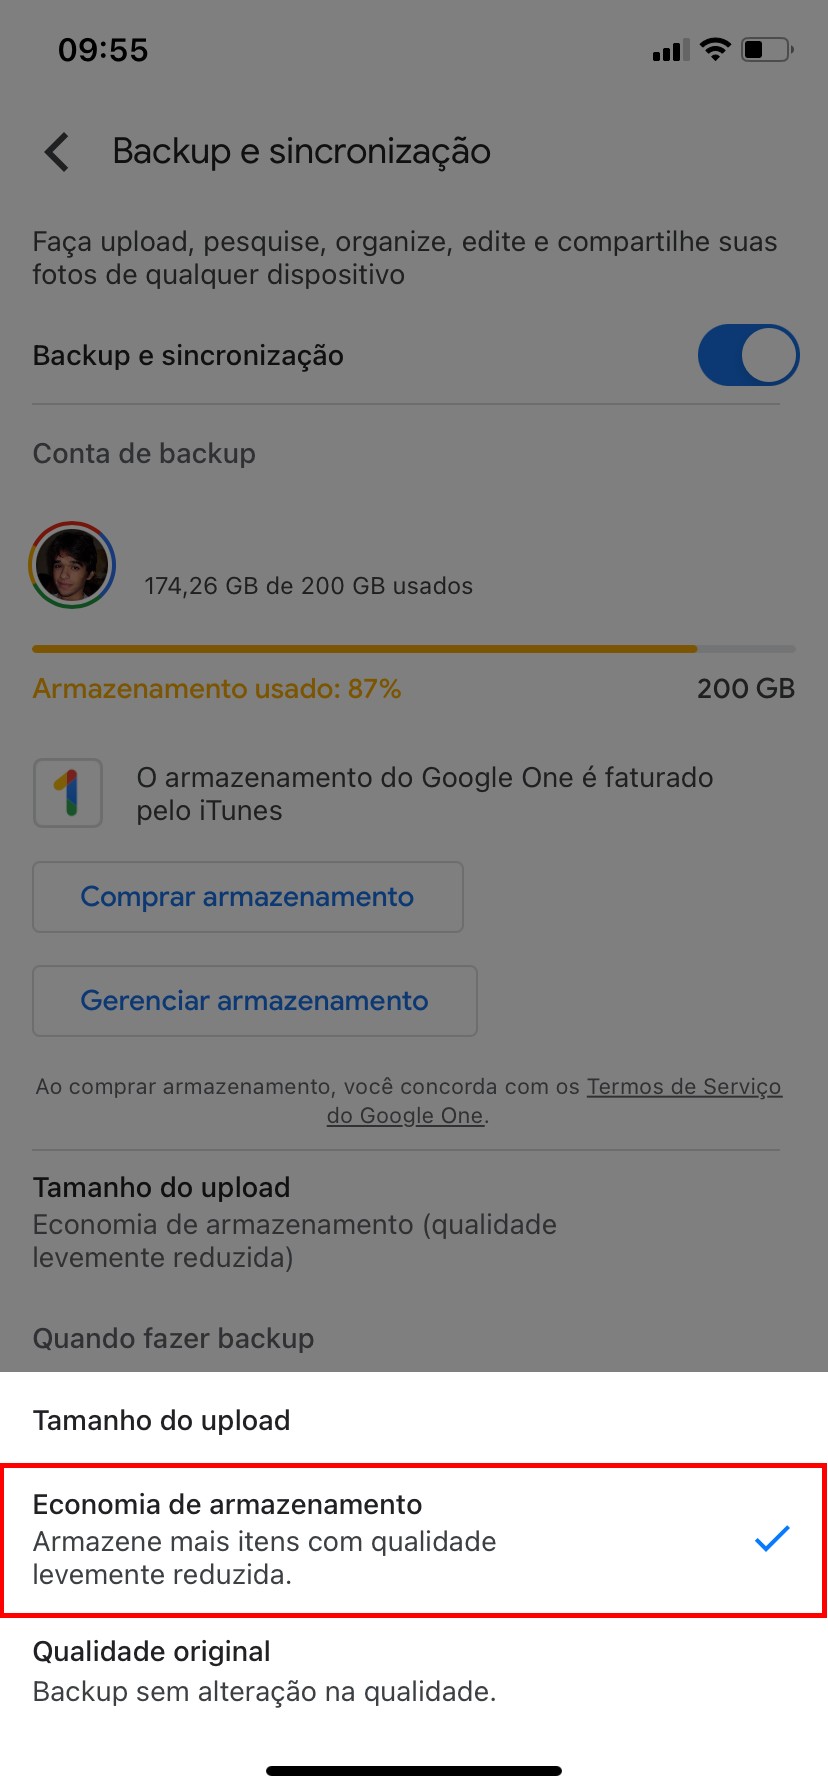
Task: Tap the 174,26 GB de 200 GB usados text
Action: [x=308, y=586]
